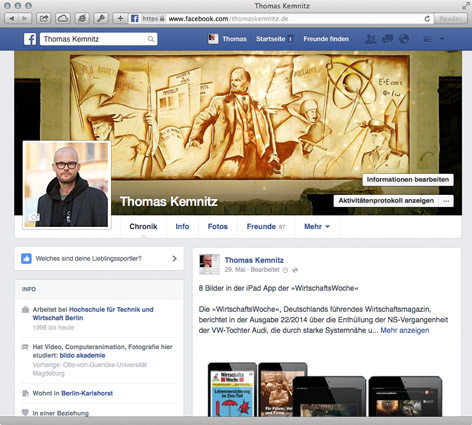This screenshot has width=472, height=425.
Task: Click the post privacy globe icon
Action: (x=295, y=270)
